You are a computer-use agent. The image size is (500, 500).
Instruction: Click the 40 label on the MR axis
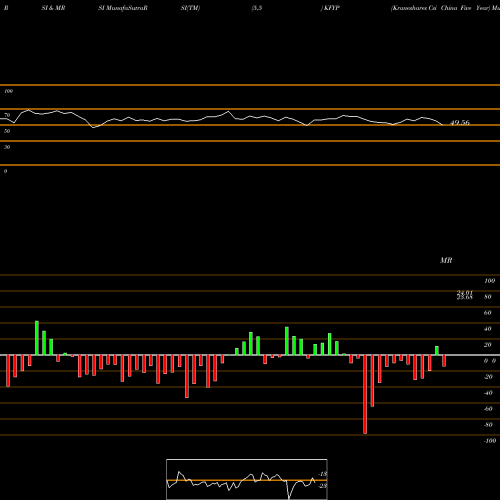click(x=488, y=329)
